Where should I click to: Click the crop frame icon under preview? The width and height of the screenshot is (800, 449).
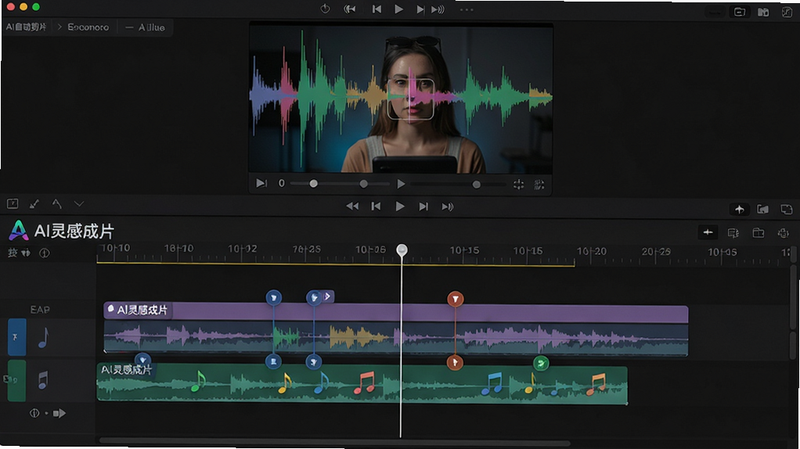539,185
